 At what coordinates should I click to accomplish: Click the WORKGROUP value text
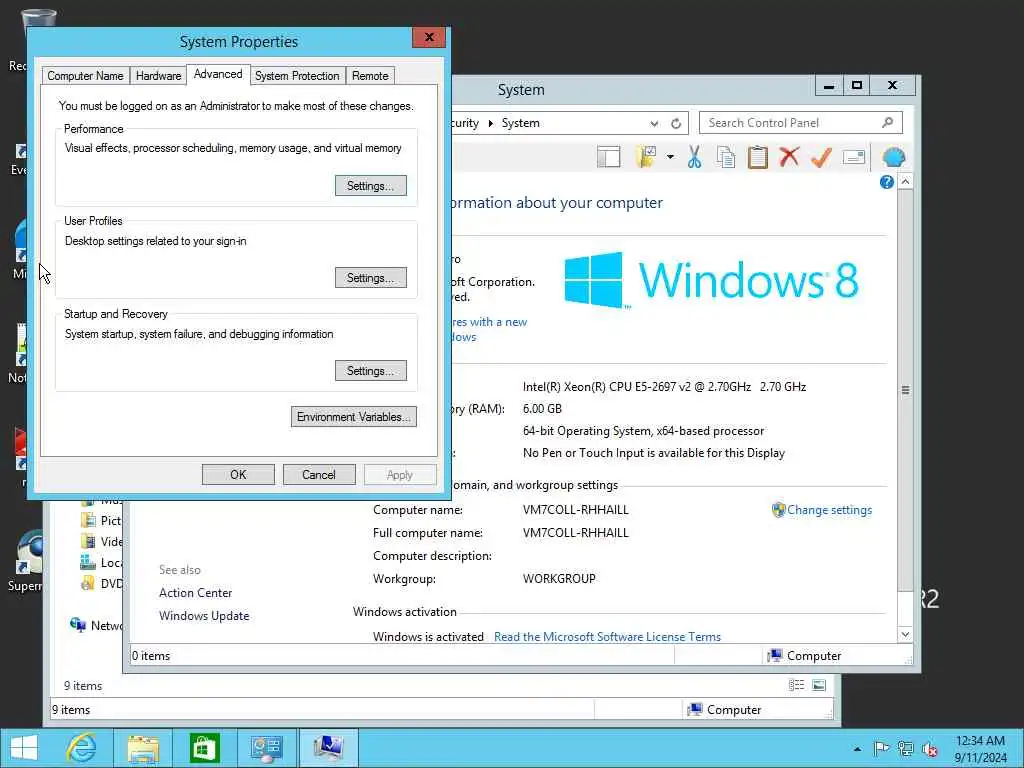[559, 579]
